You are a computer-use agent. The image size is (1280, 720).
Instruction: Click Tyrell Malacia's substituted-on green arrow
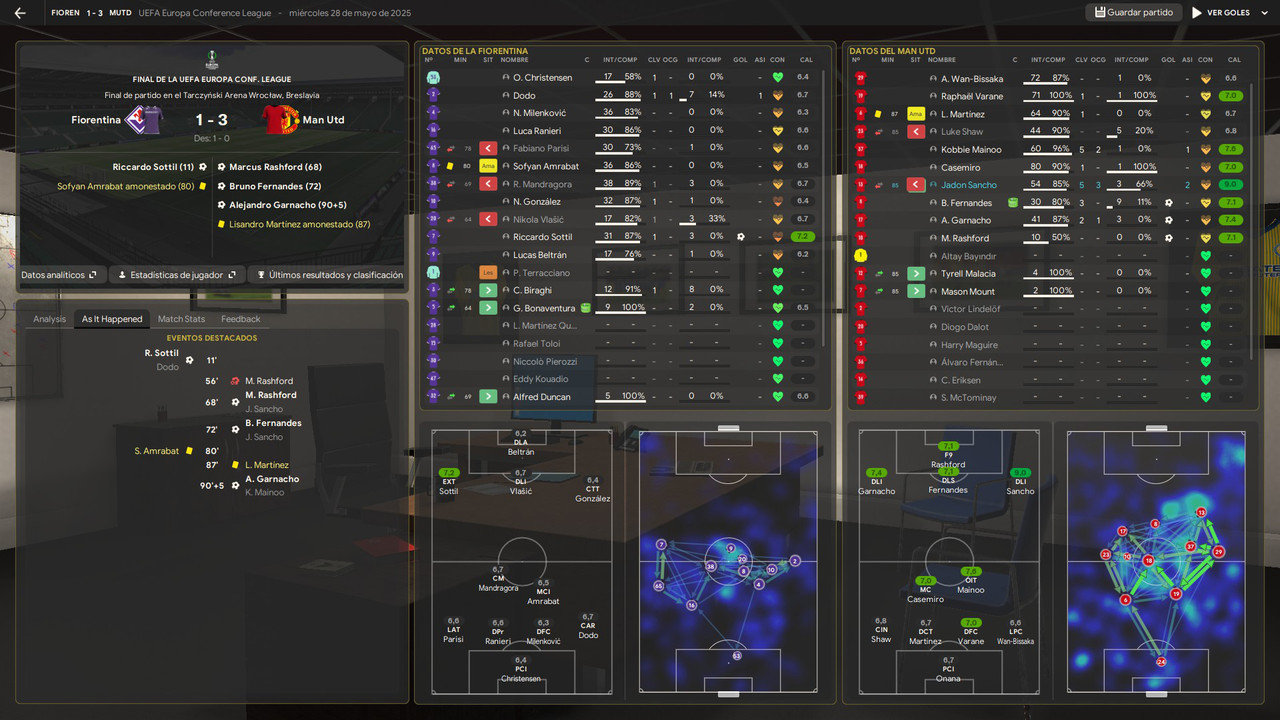pyautogui.click(x=915, y=273)
